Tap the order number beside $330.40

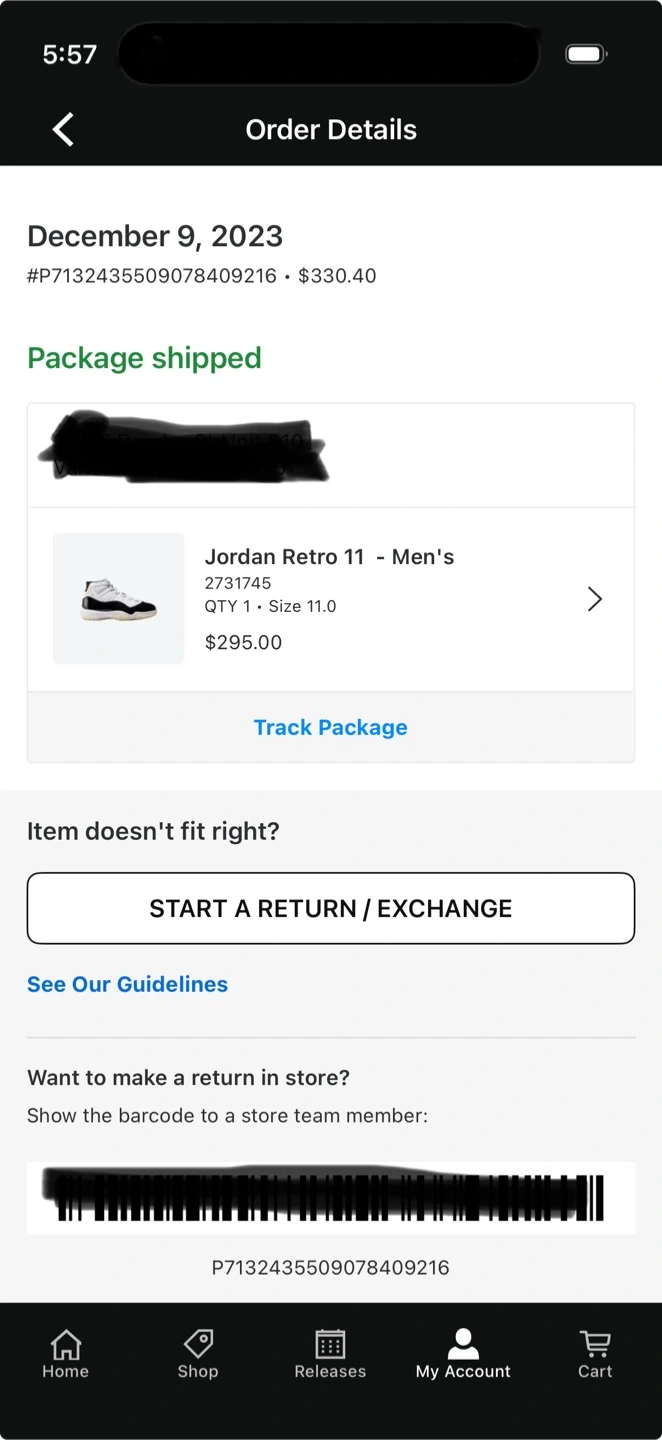pyautogui.click(x=152, y=276)
